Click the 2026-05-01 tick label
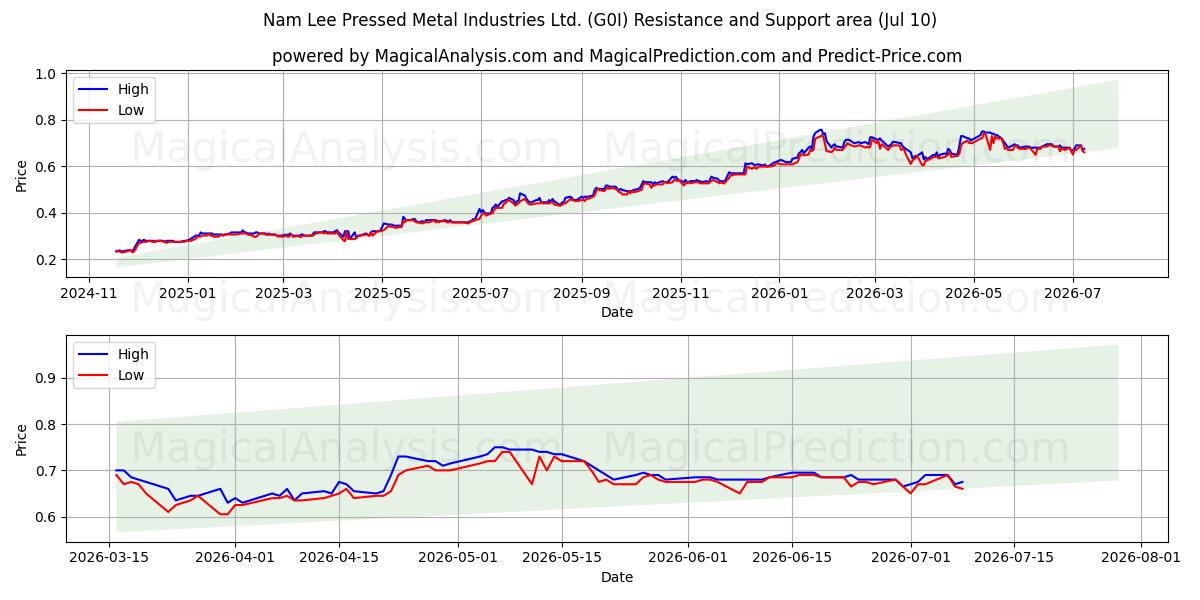 pyautogui.click(x=458, y=557)
